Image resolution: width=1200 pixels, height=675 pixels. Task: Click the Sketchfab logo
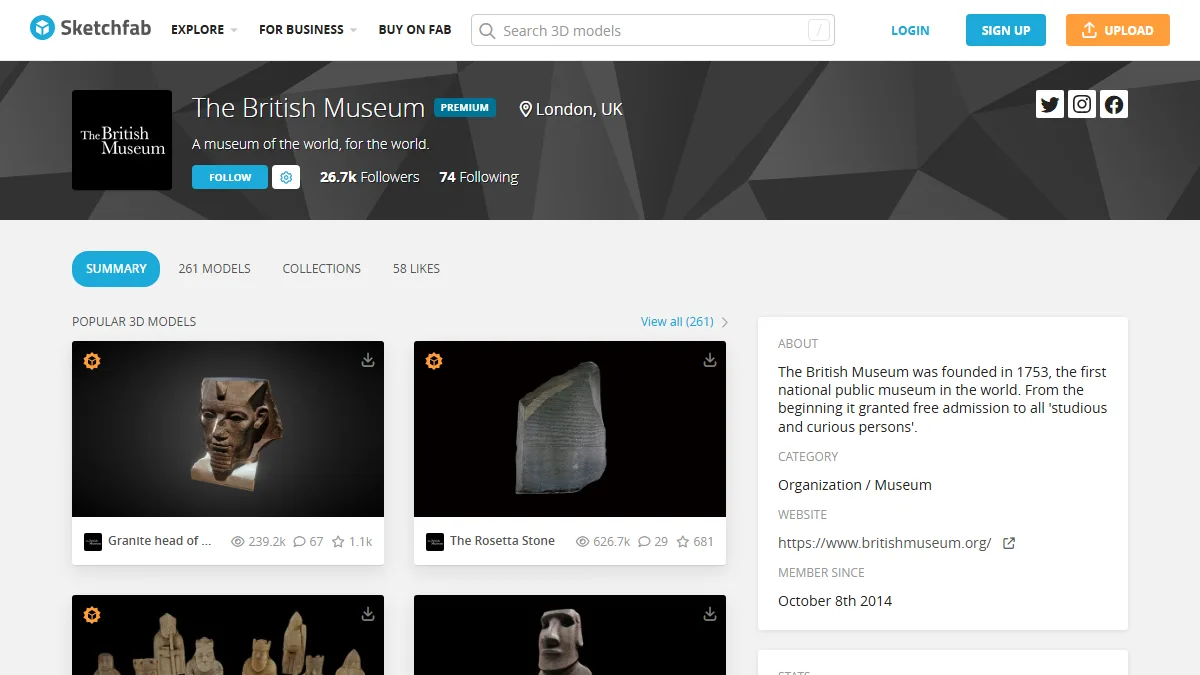click(x=90, y=29)
